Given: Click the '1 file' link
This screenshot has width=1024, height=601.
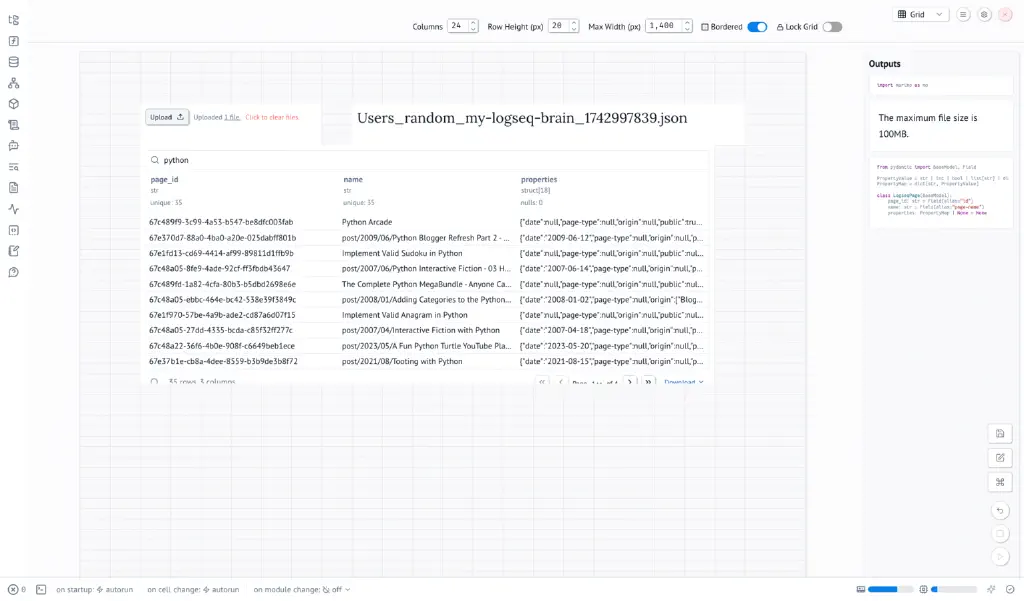Looking at the screenshot, I should [232, 118].
